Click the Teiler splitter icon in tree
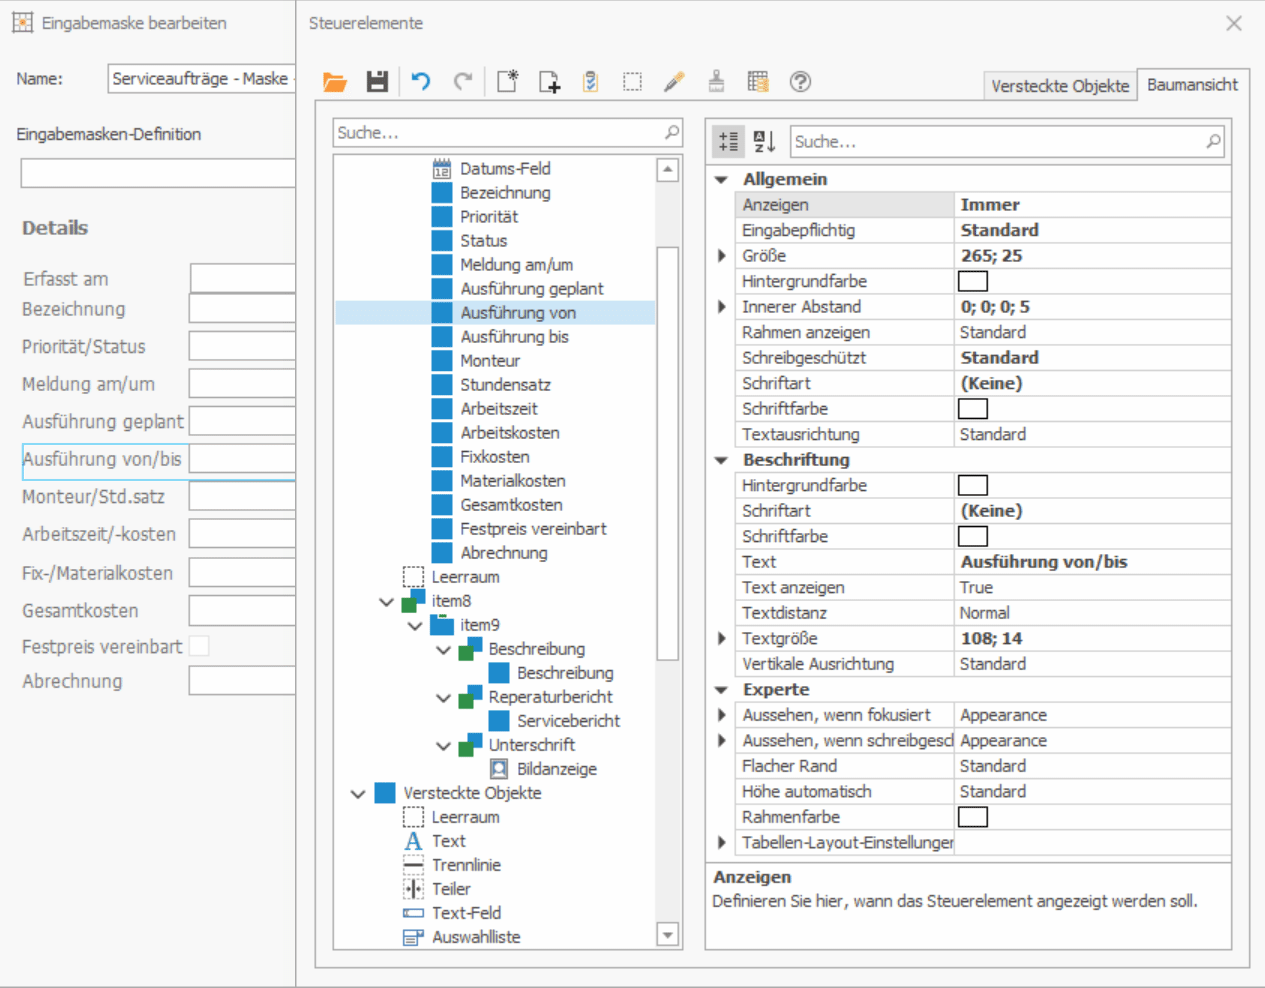The image size is (1265, 988). (x=414, y=889)
